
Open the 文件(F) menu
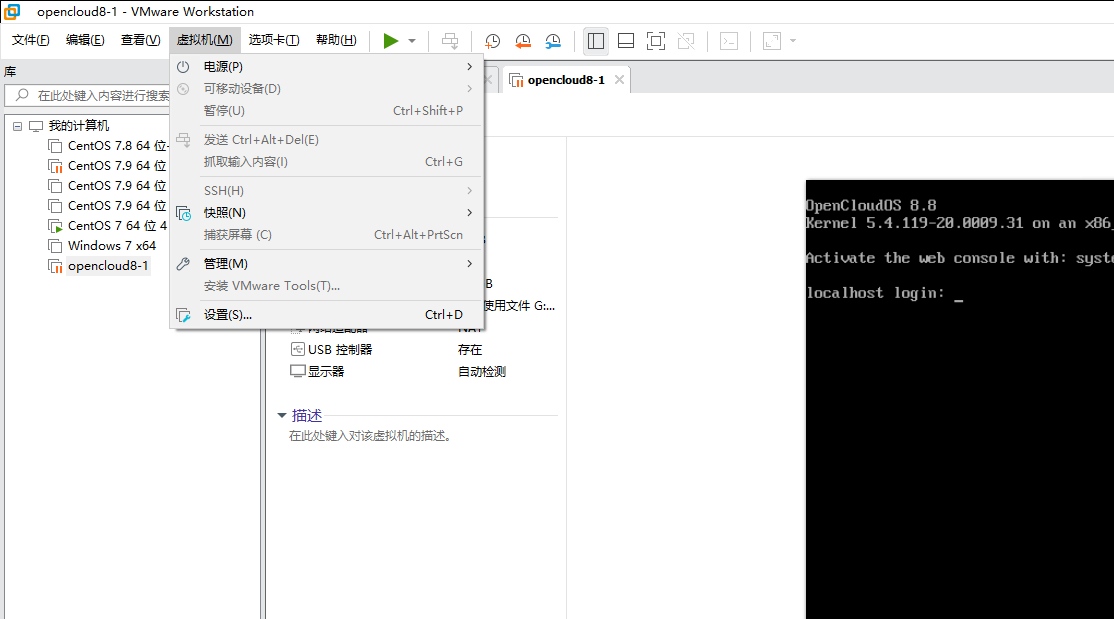click(x=31, y=40)
